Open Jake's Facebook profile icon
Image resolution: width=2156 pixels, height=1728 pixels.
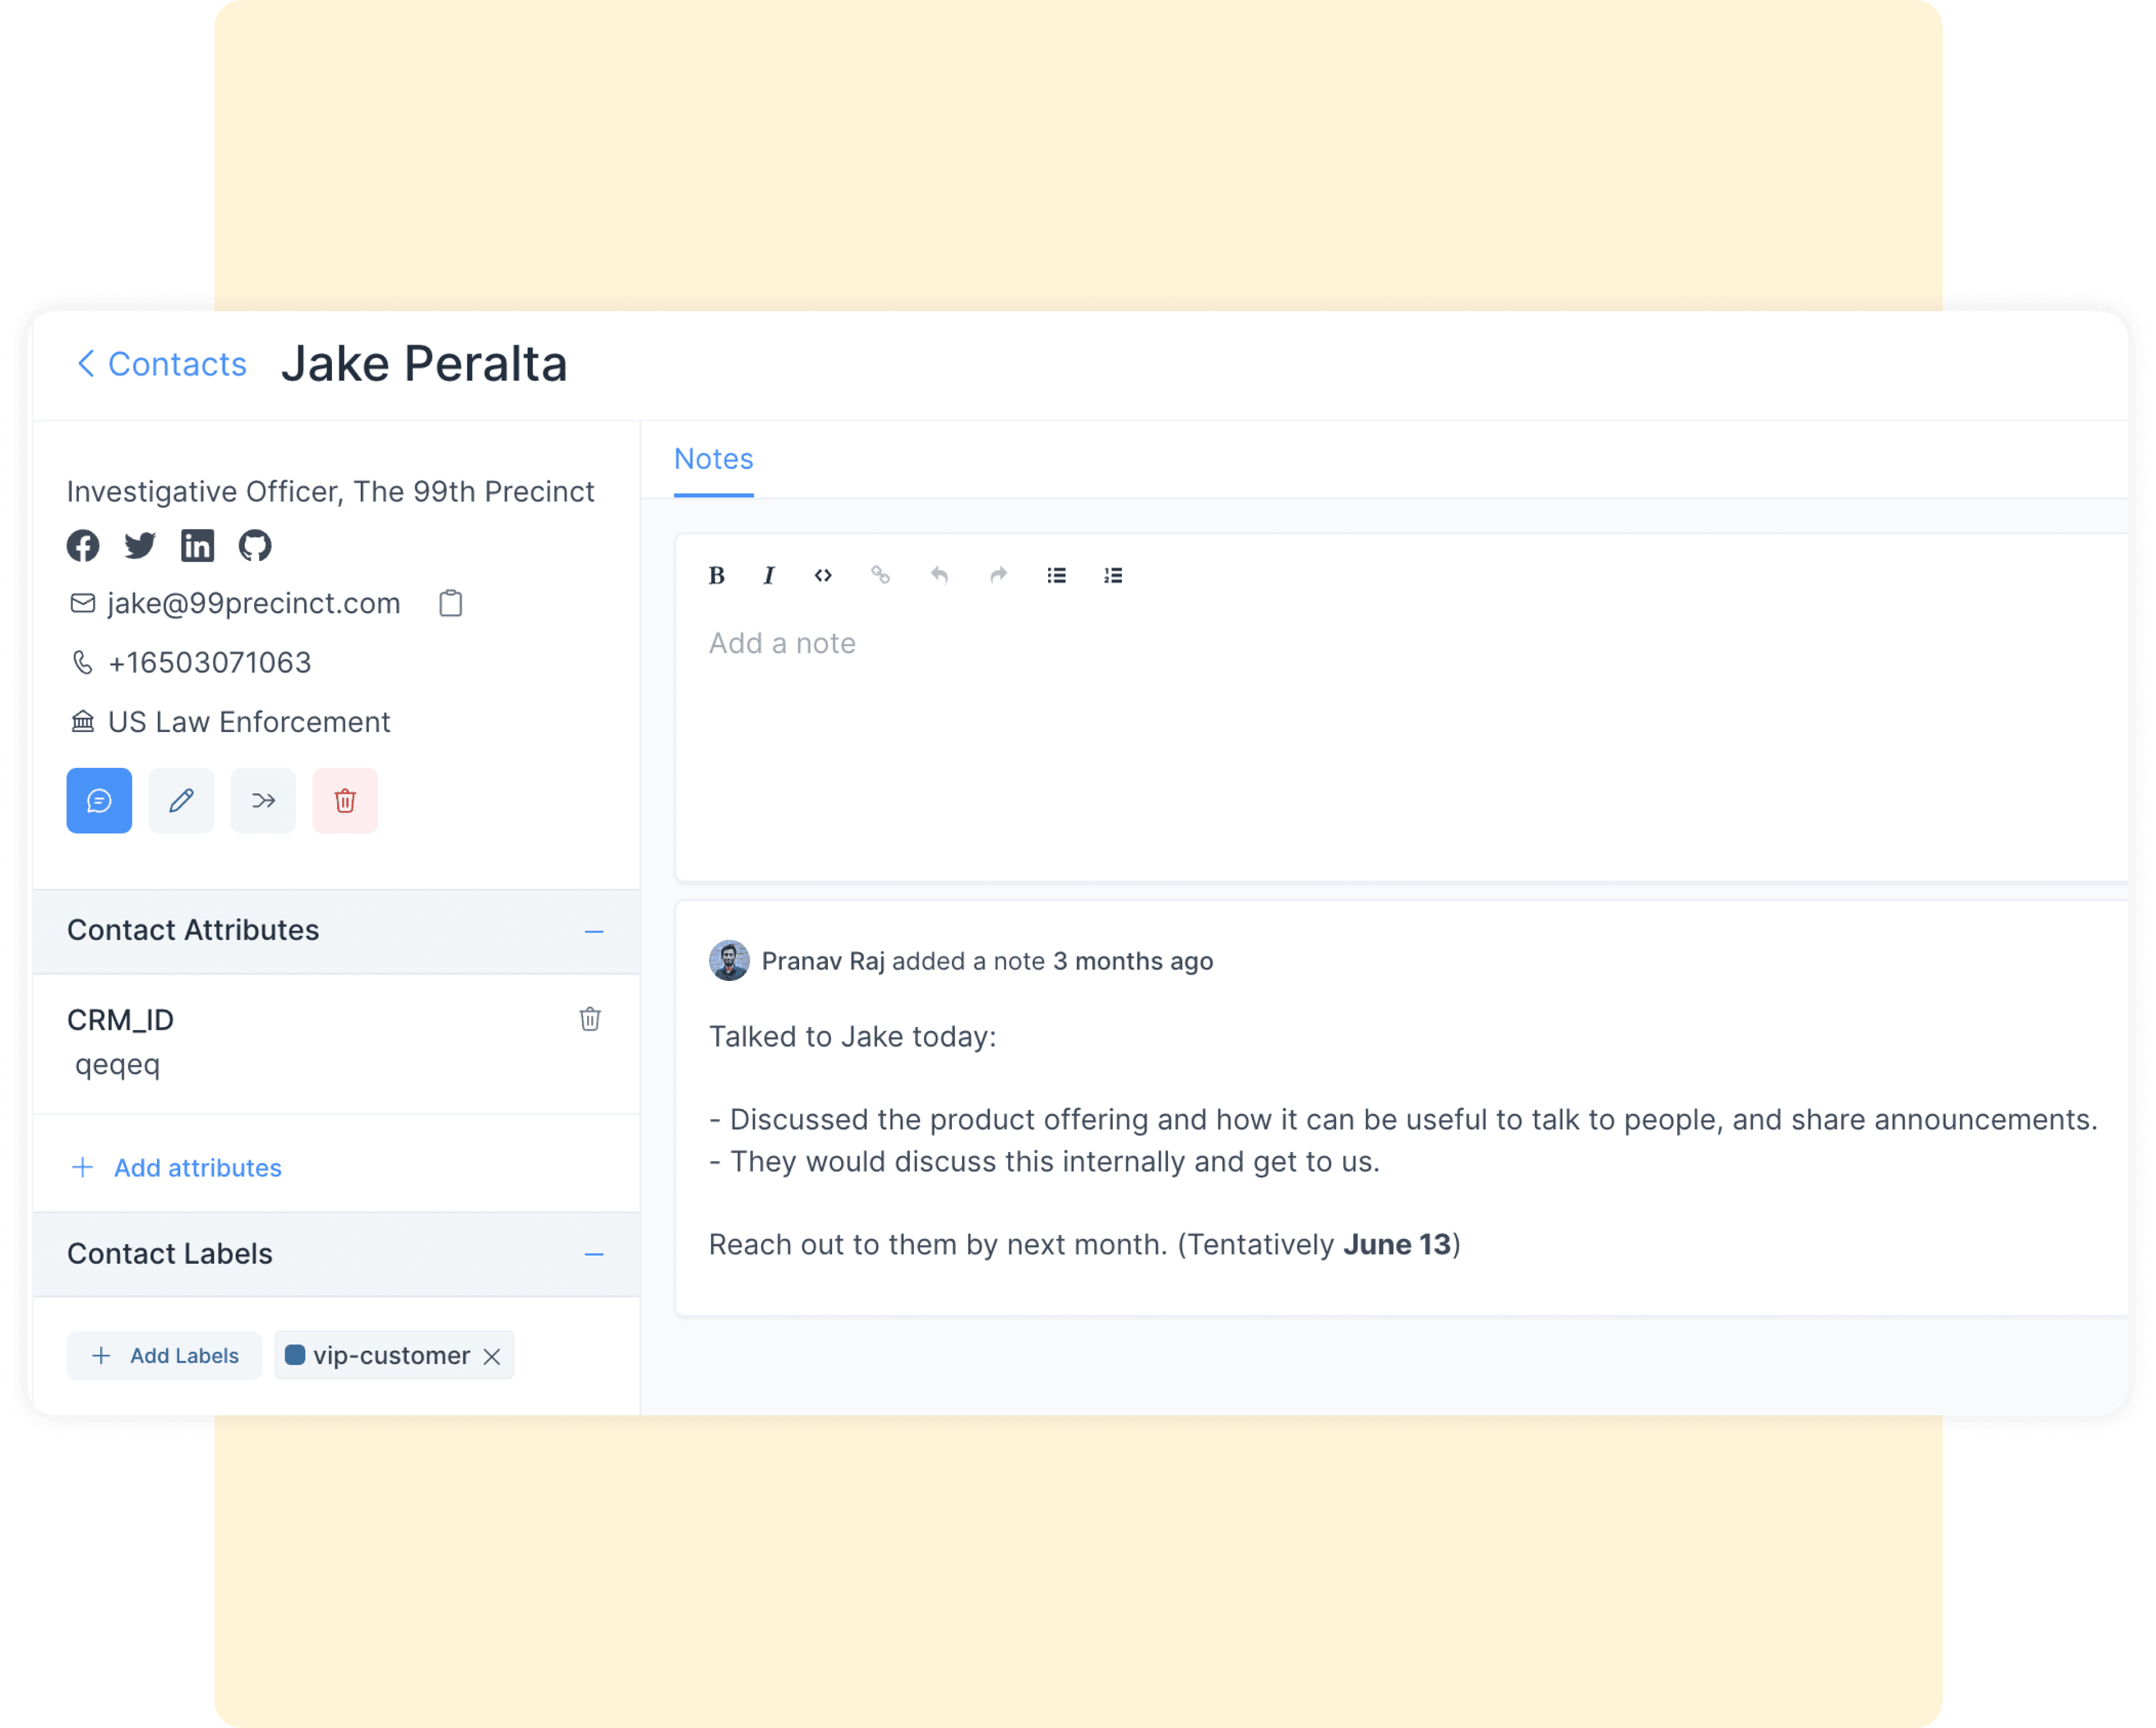point(83,545)
